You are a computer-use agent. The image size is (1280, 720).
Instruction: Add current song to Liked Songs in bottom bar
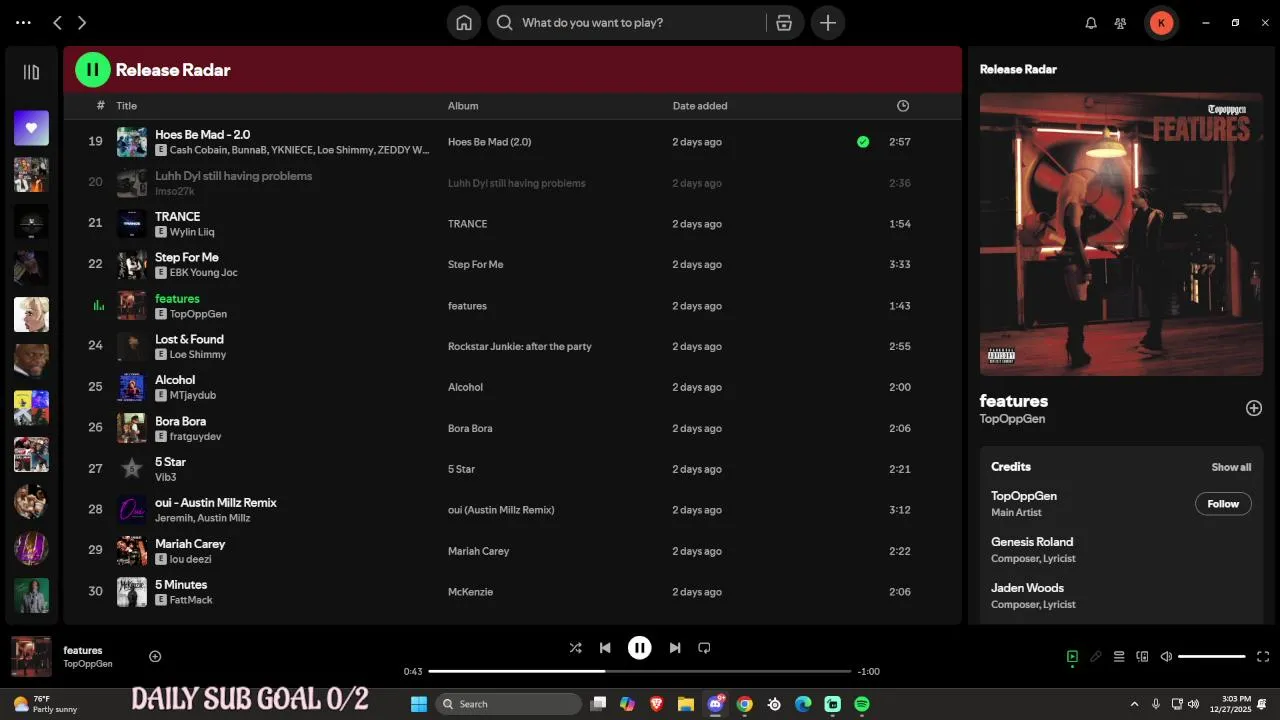155,657
